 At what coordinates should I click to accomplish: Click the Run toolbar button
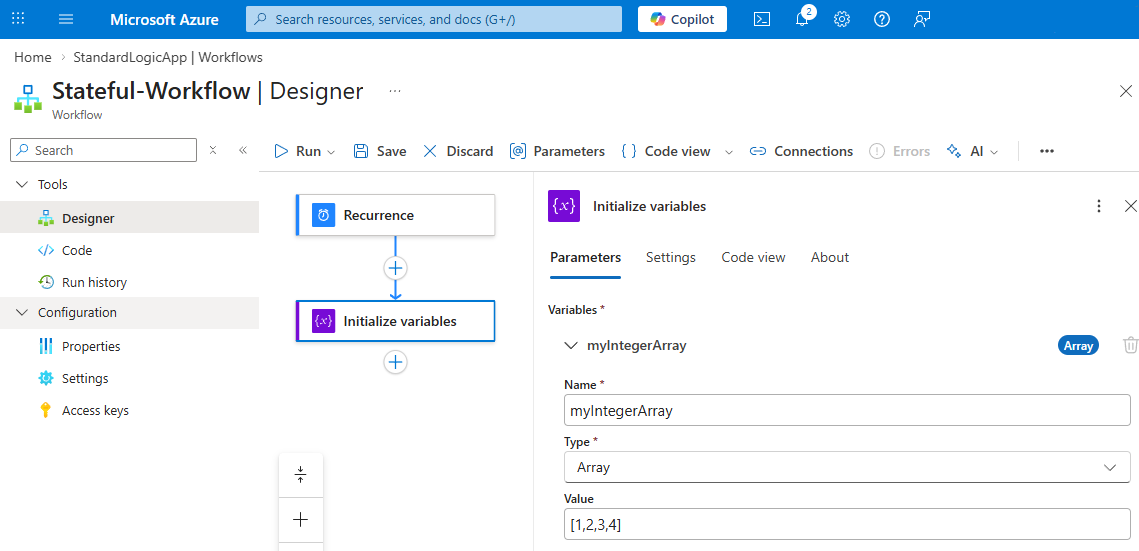298,151
